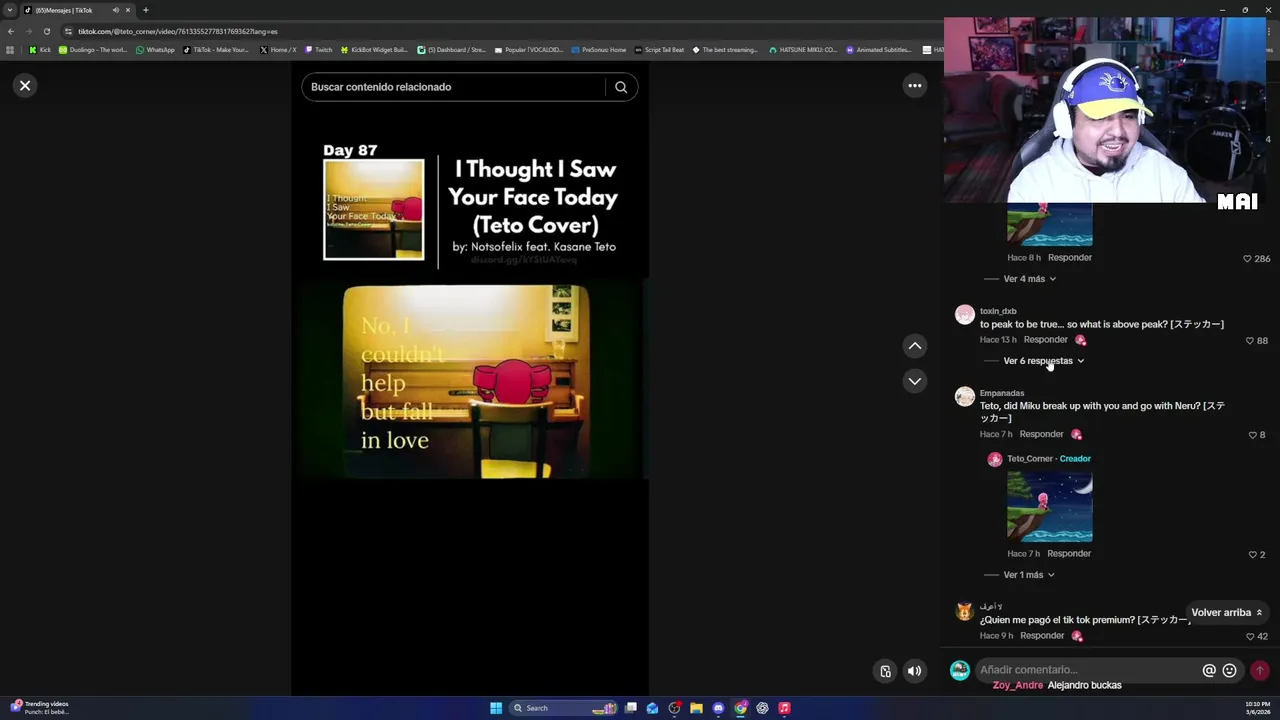
Task: Open the 'TikTok - Make Your...' bookmark
Action: click(x=216, y=50)
